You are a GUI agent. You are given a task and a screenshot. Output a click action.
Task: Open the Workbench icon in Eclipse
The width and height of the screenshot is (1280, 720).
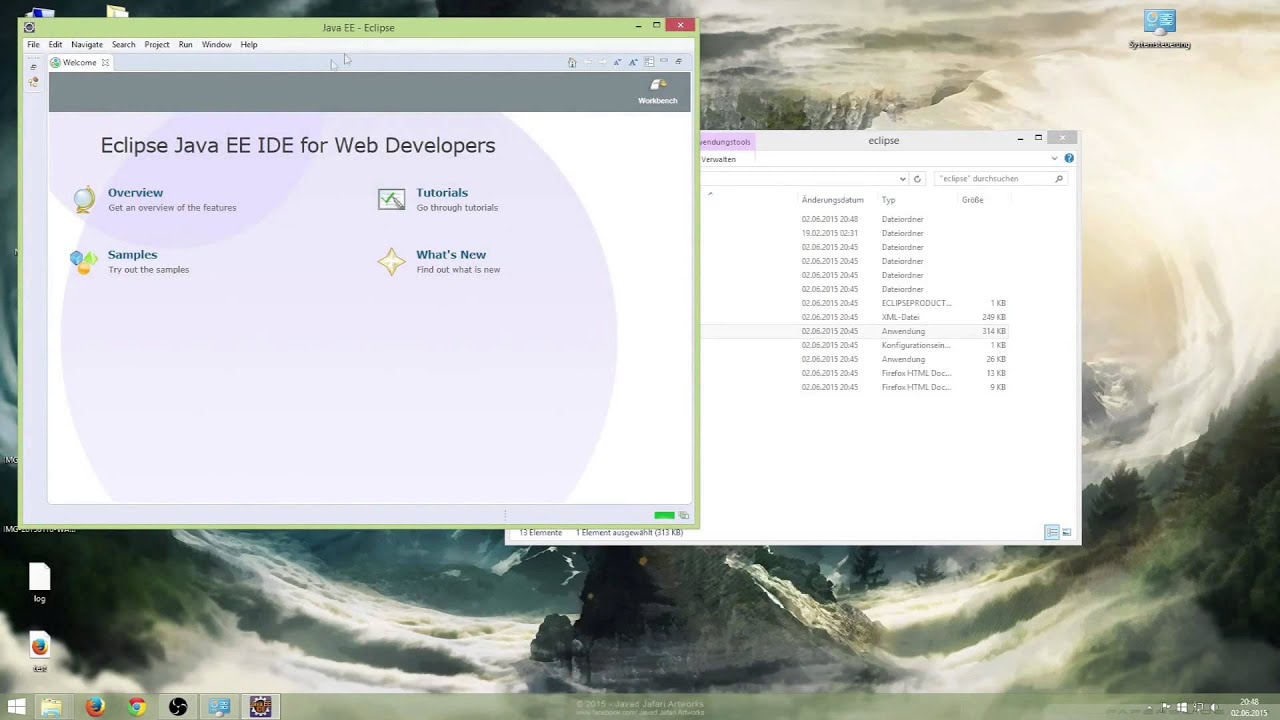[x=658, y=86]
